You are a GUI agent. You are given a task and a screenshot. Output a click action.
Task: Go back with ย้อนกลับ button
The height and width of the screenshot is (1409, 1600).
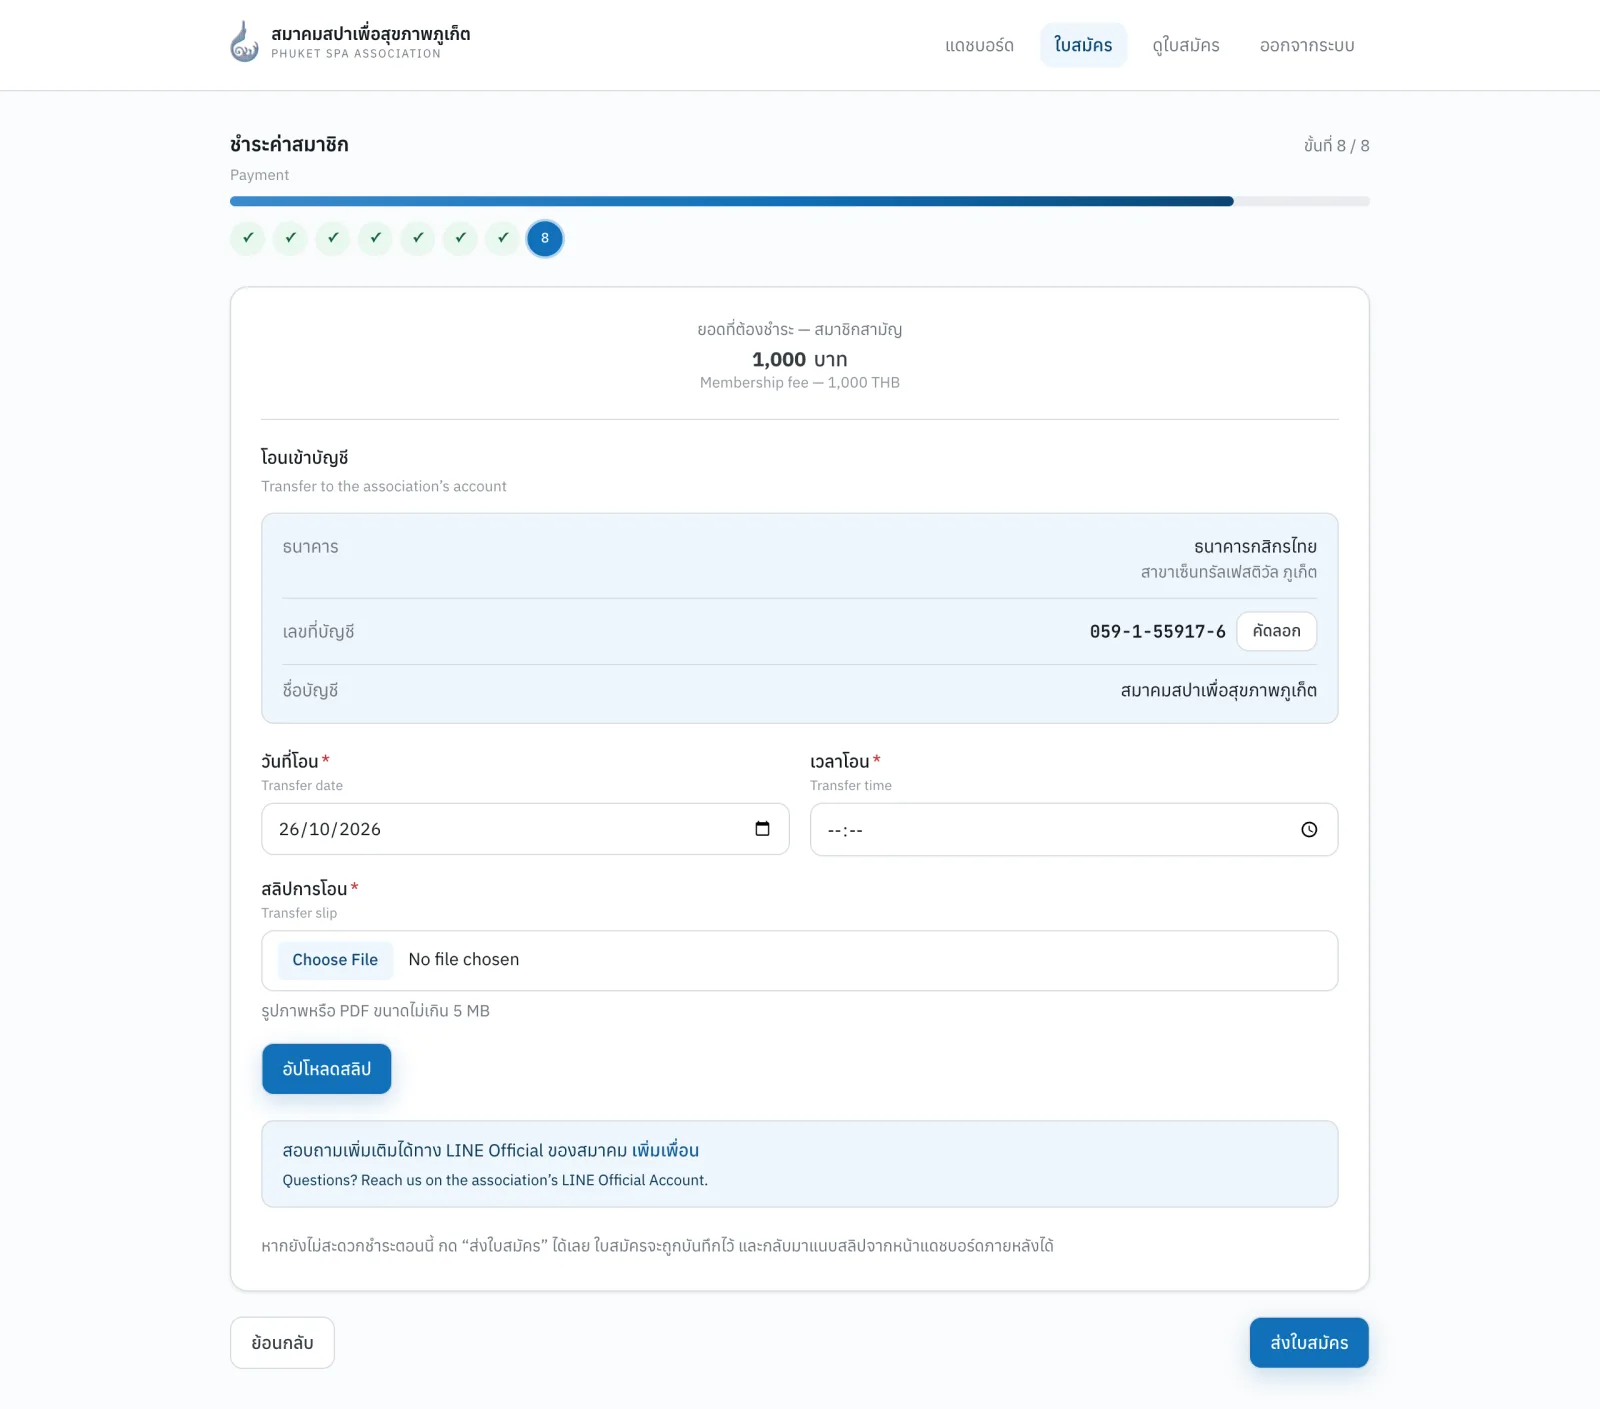click(282, 1343)
